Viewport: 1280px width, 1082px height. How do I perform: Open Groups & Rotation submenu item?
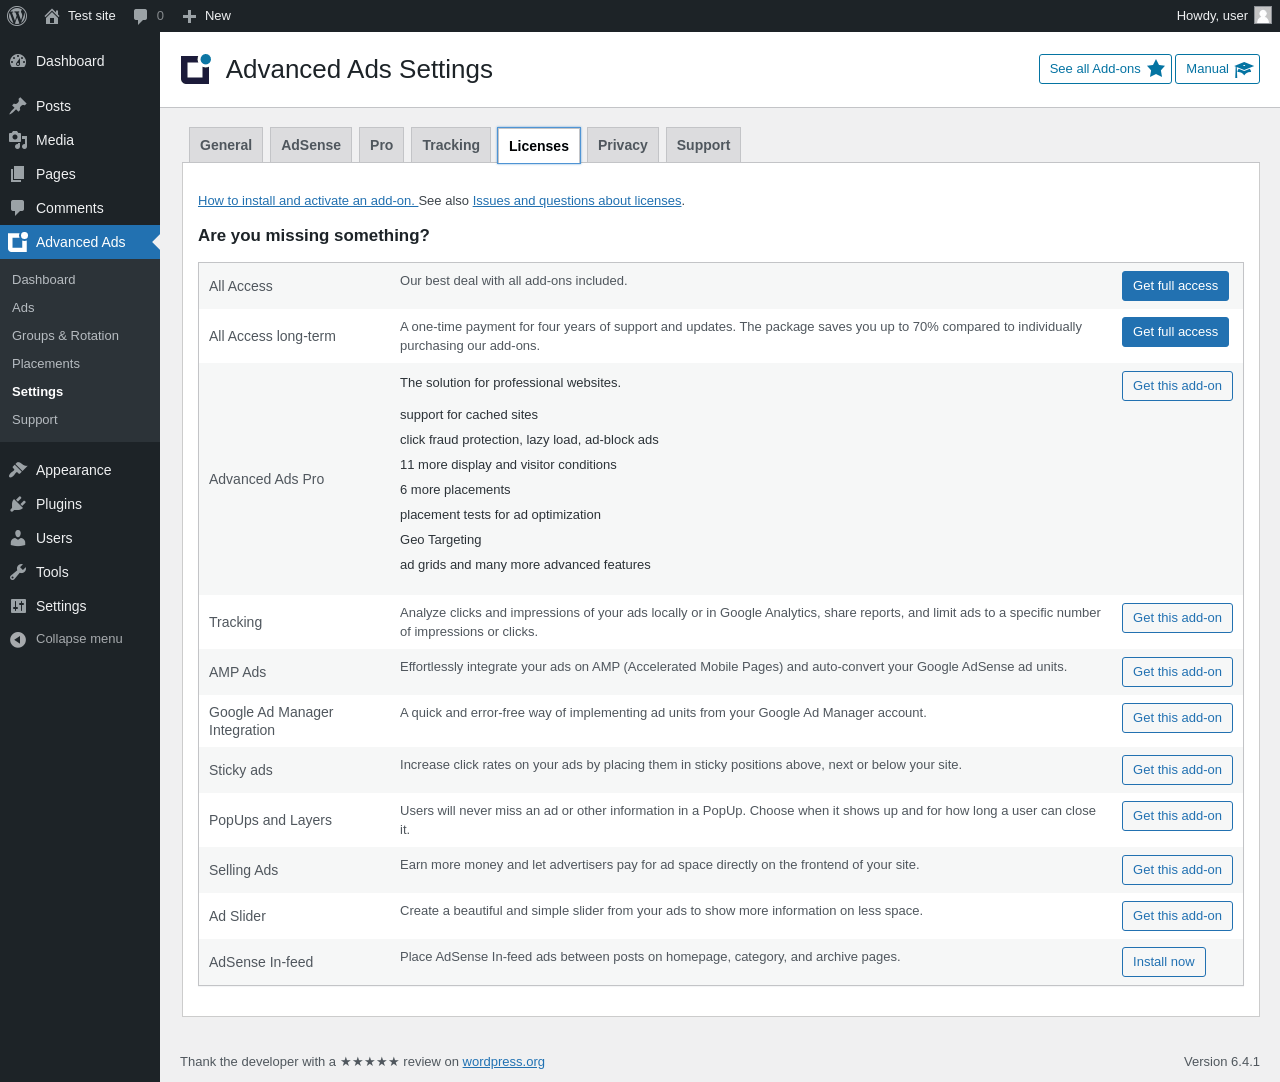coord(65,336)
